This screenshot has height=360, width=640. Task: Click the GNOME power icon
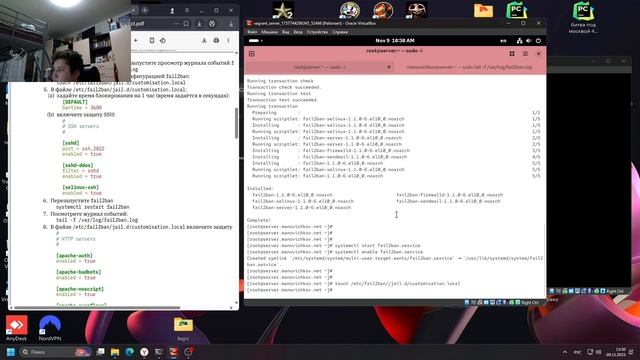(538, 41)
